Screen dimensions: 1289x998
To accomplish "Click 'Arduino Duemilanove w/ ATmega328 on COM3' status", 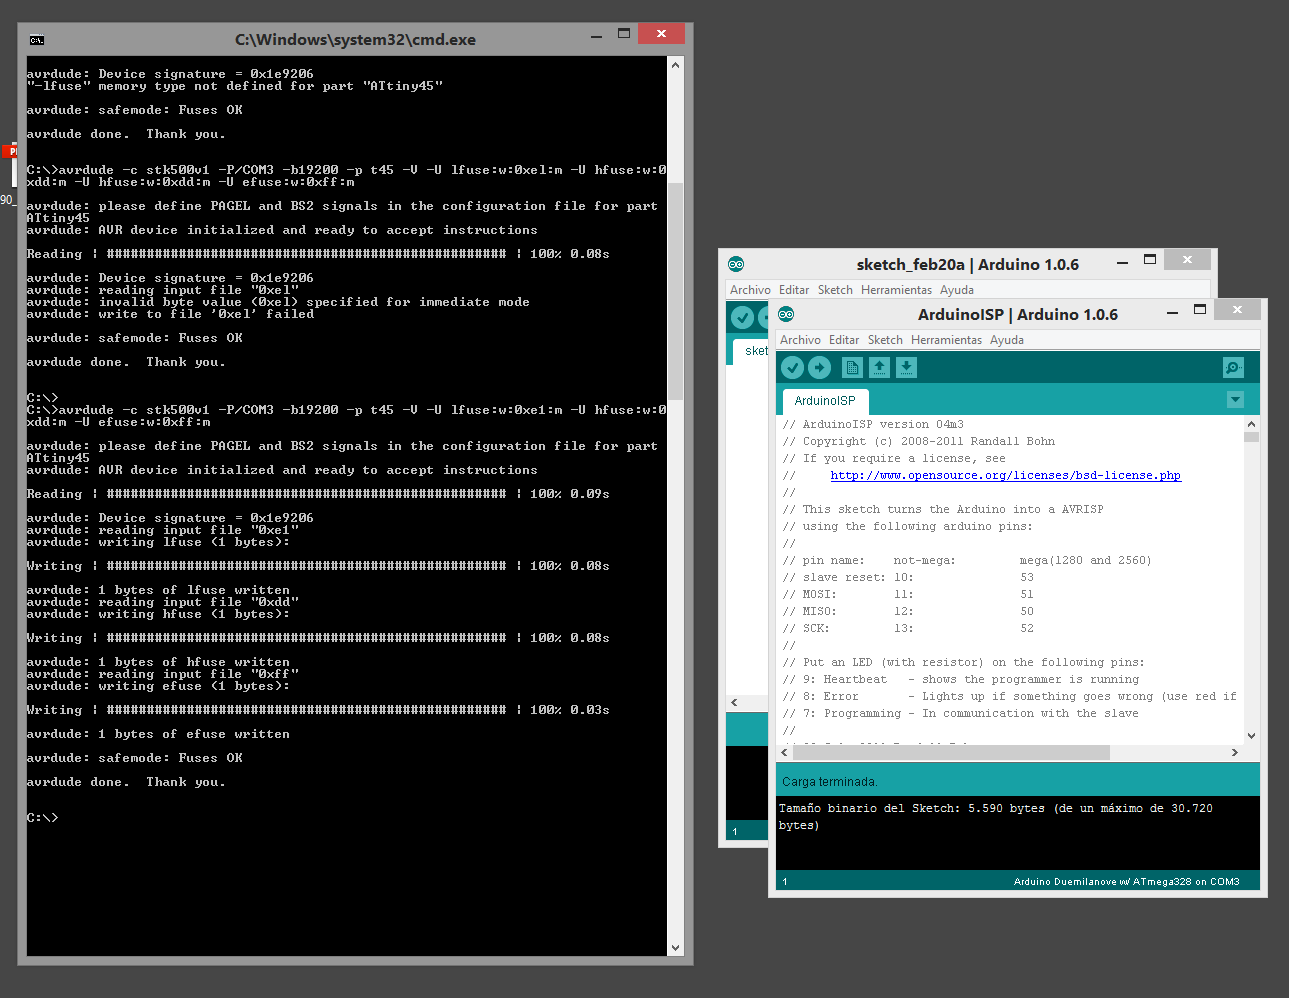I will pos(1126,882).
